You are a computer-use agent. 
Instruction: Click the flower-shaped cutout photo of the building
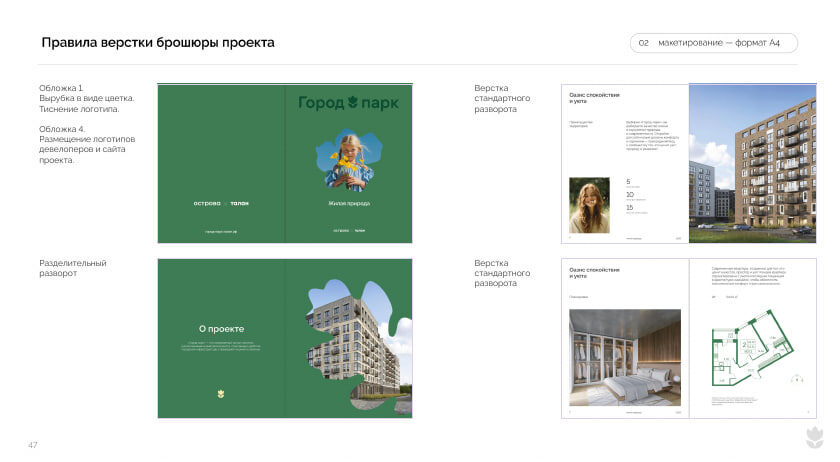coord(359,346)
